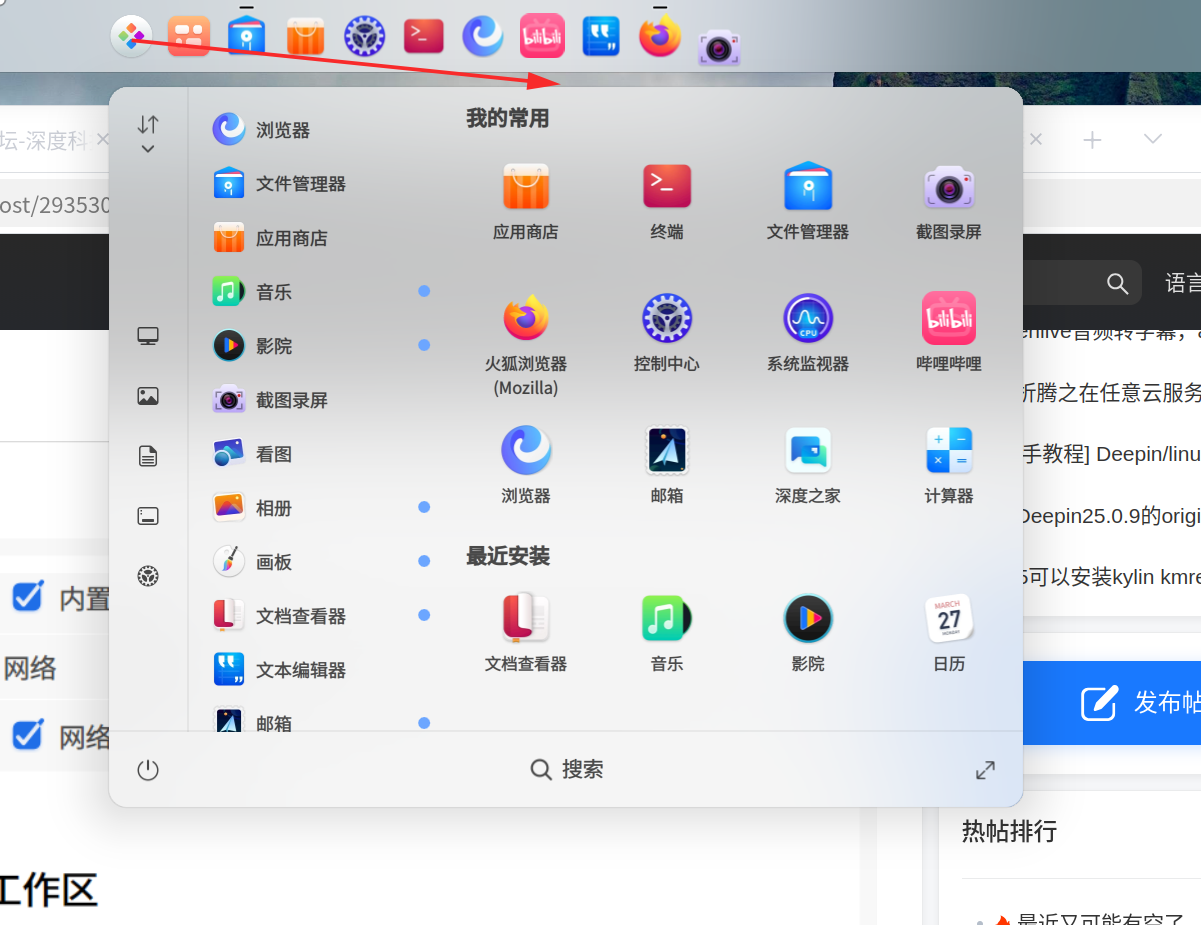Click the multitasking view dock icon
The height and width of the screenshot is (925, 1201).
(x=188, y=37)
